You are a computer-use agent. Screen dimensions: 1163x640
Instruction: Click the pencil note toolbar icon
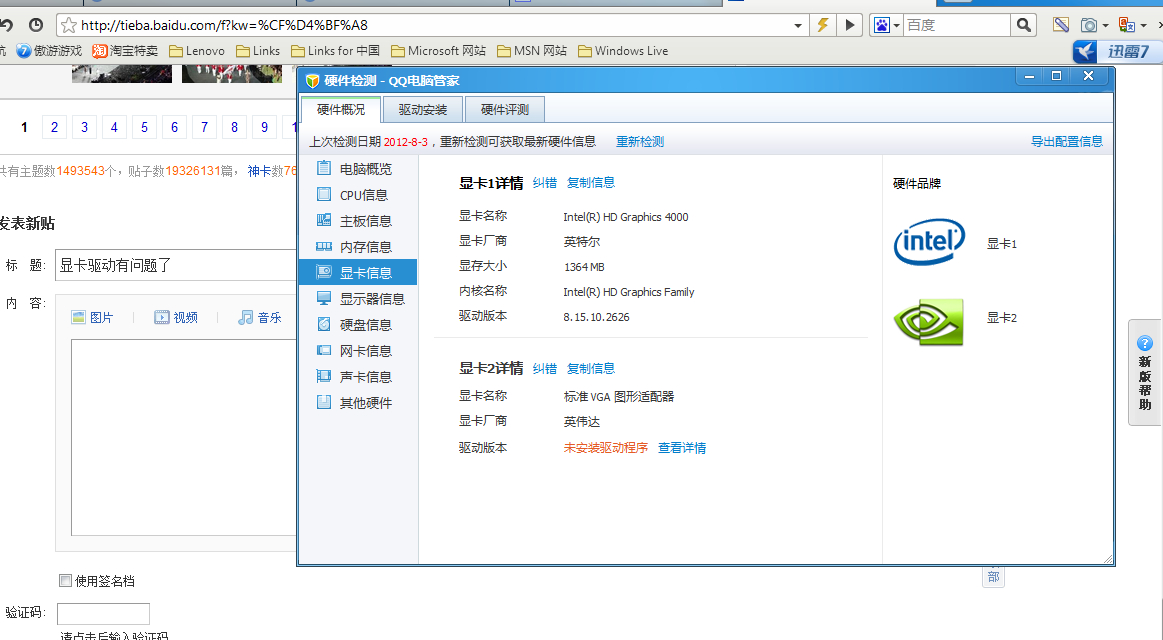(1061, 24)
